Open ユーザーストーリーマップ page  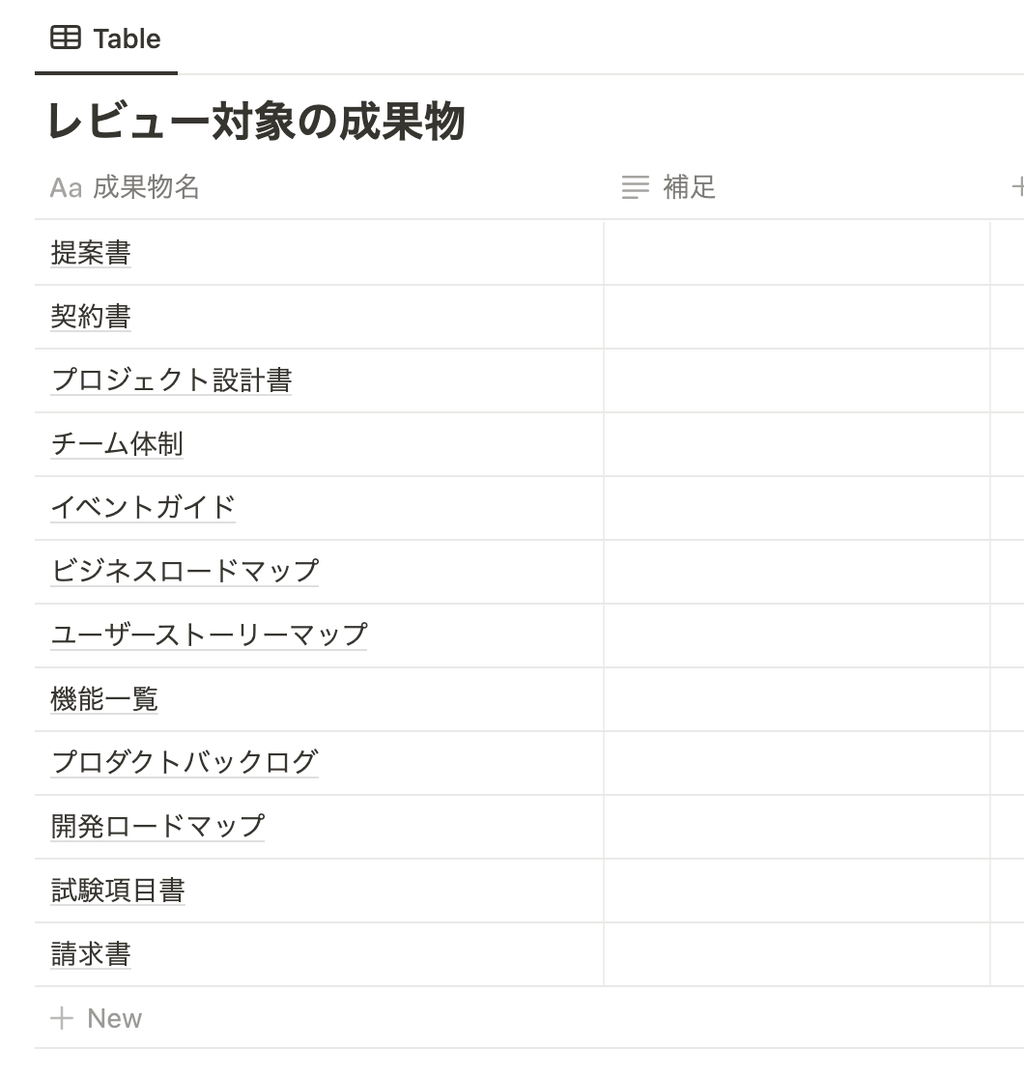point(209,635)
